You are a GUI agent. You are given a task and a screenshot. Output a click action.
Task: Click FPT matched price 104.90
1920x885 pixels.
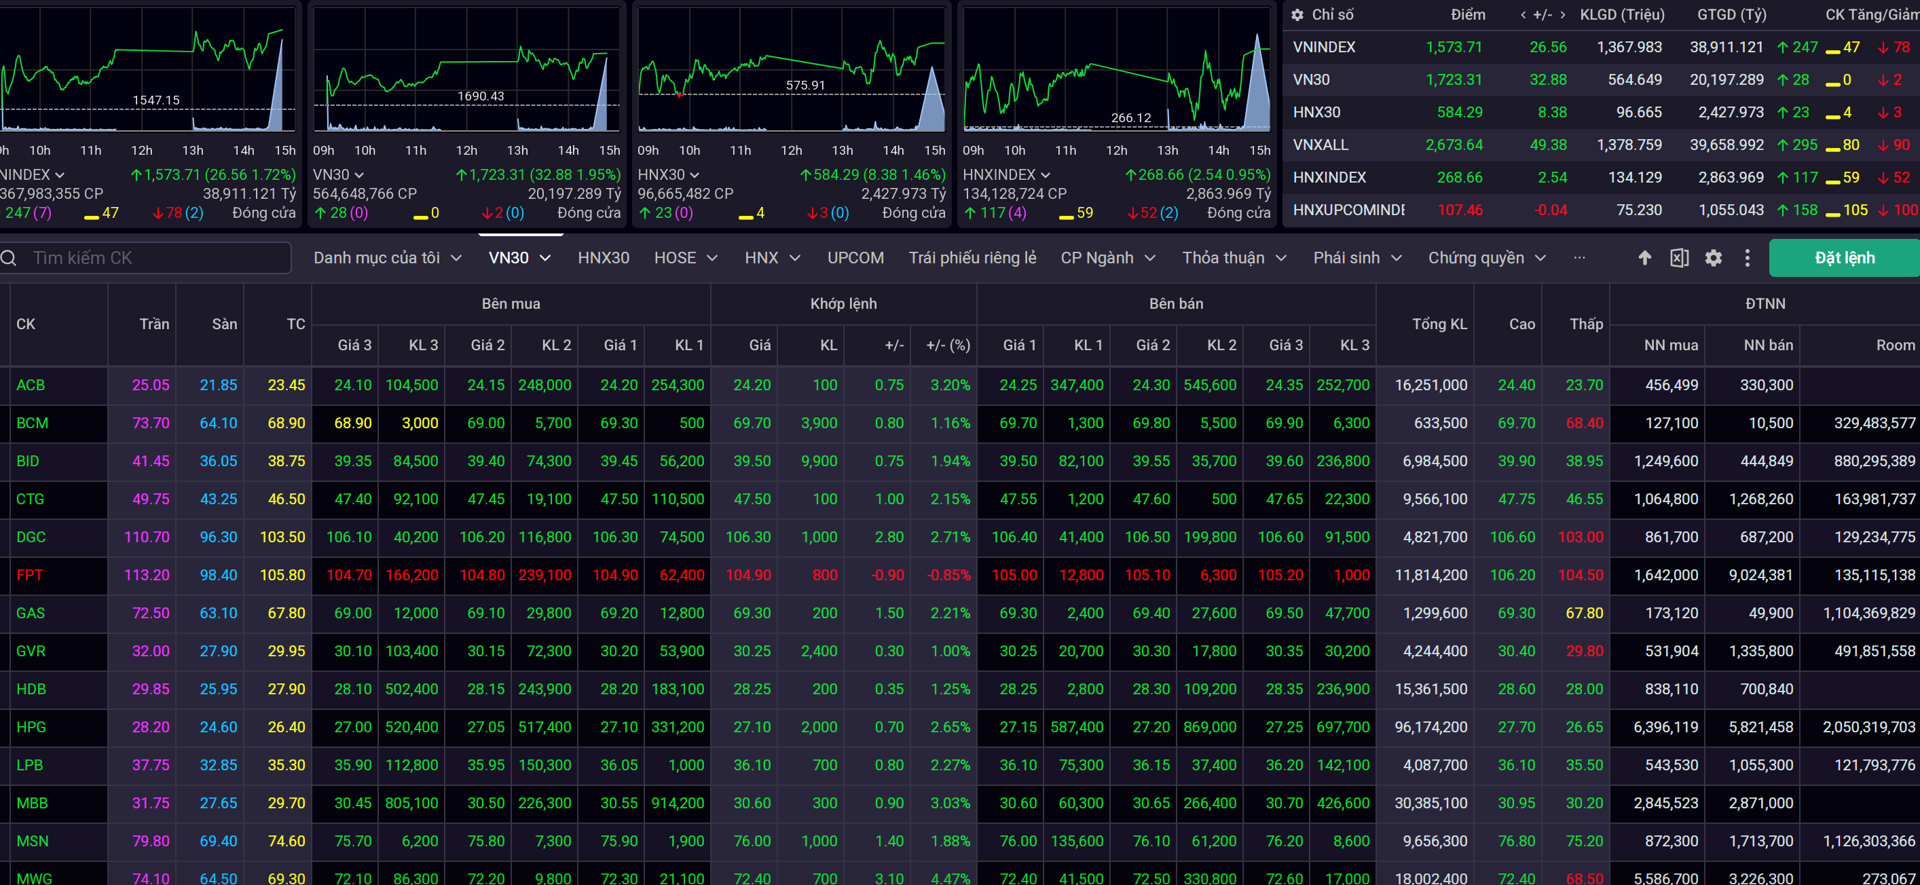(748, 575)
